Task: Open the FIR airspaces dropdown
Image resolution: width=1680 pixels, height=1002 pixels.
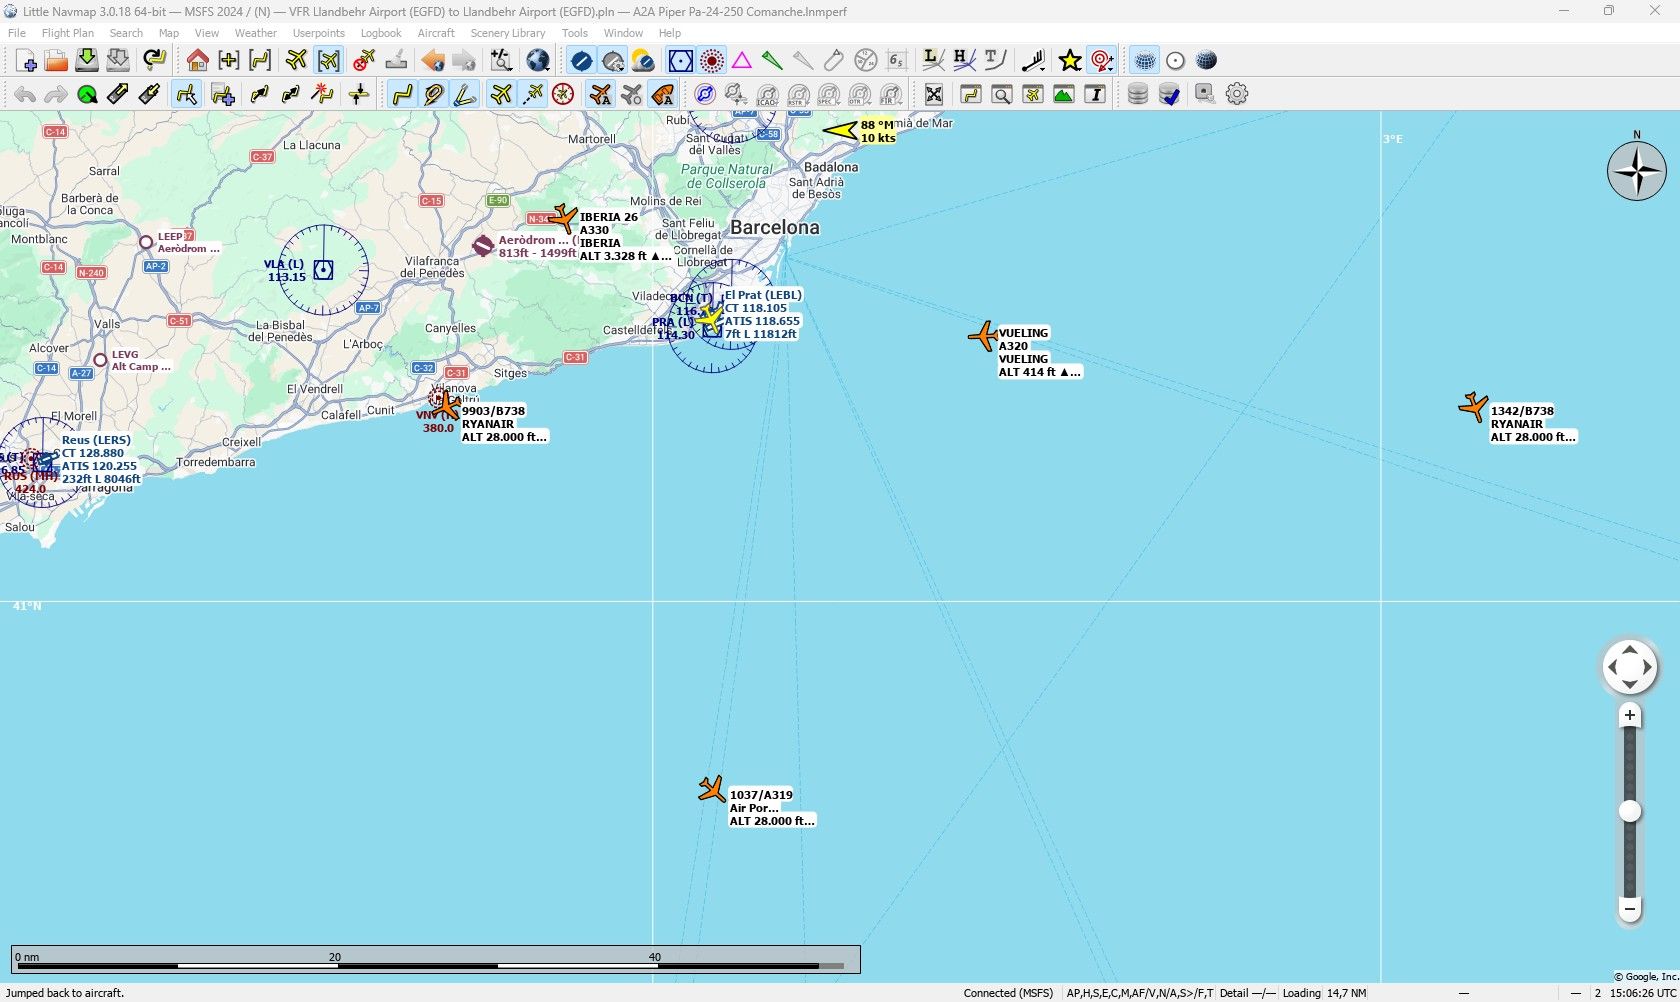Action: (891, 95)
